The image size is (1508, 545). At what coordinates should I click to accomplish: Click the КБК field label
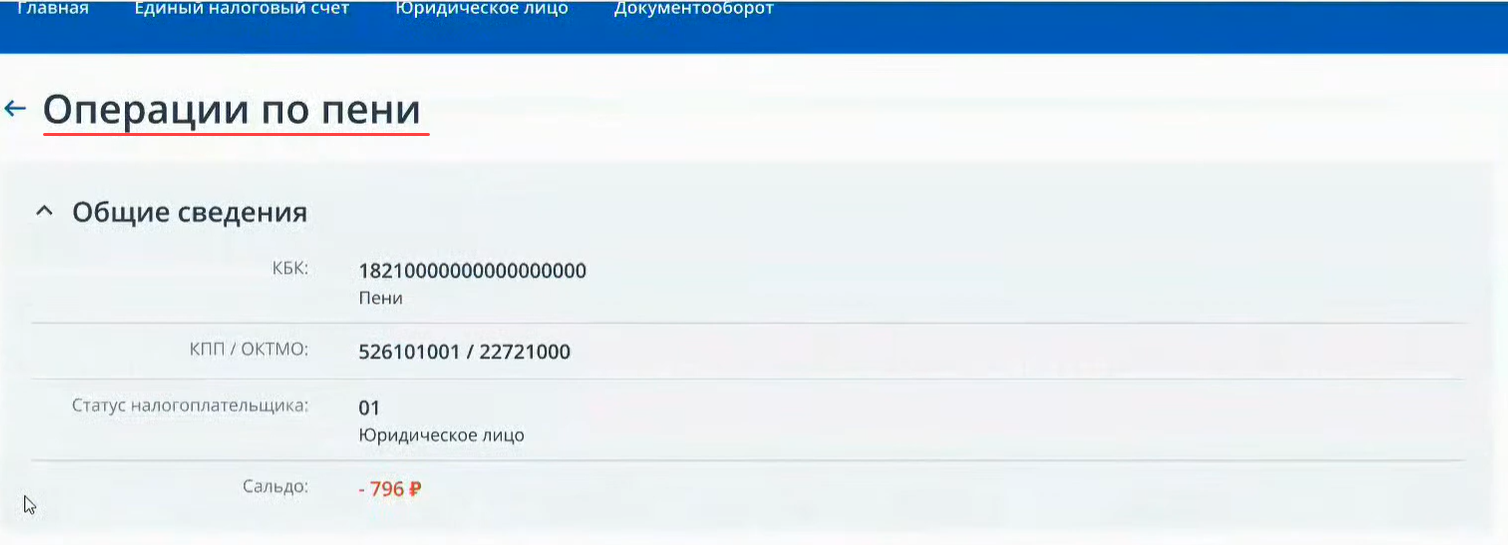tap(290, 268)
